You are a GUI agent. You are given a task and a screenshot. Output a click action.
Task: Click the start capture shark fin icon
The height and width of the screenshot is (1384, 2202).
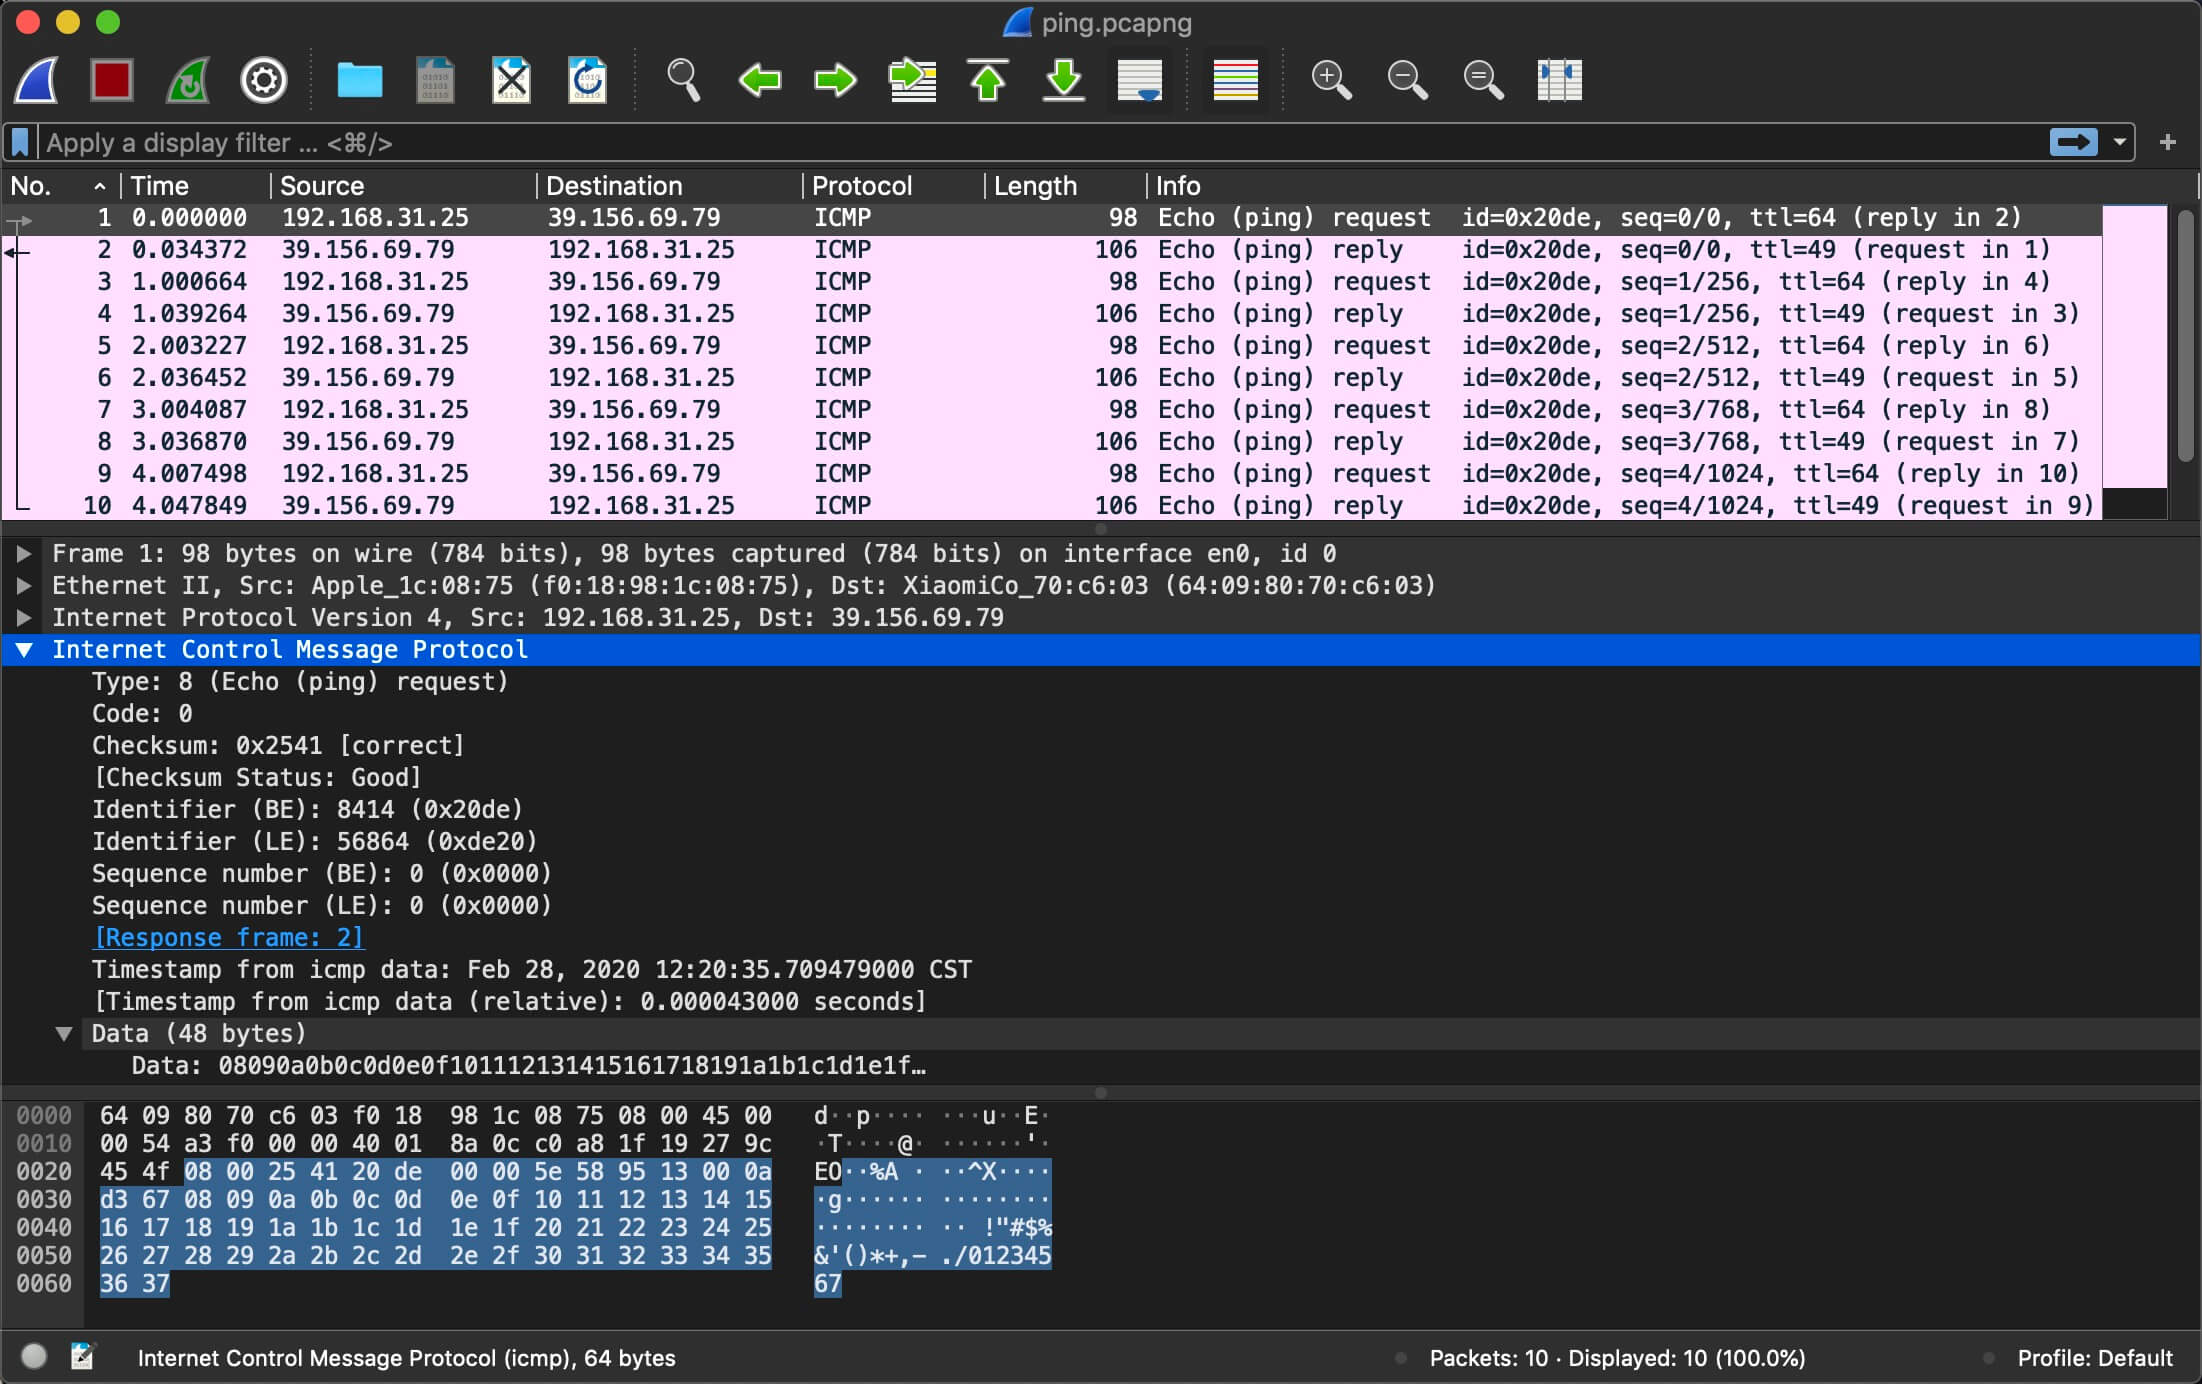[37, 80]
